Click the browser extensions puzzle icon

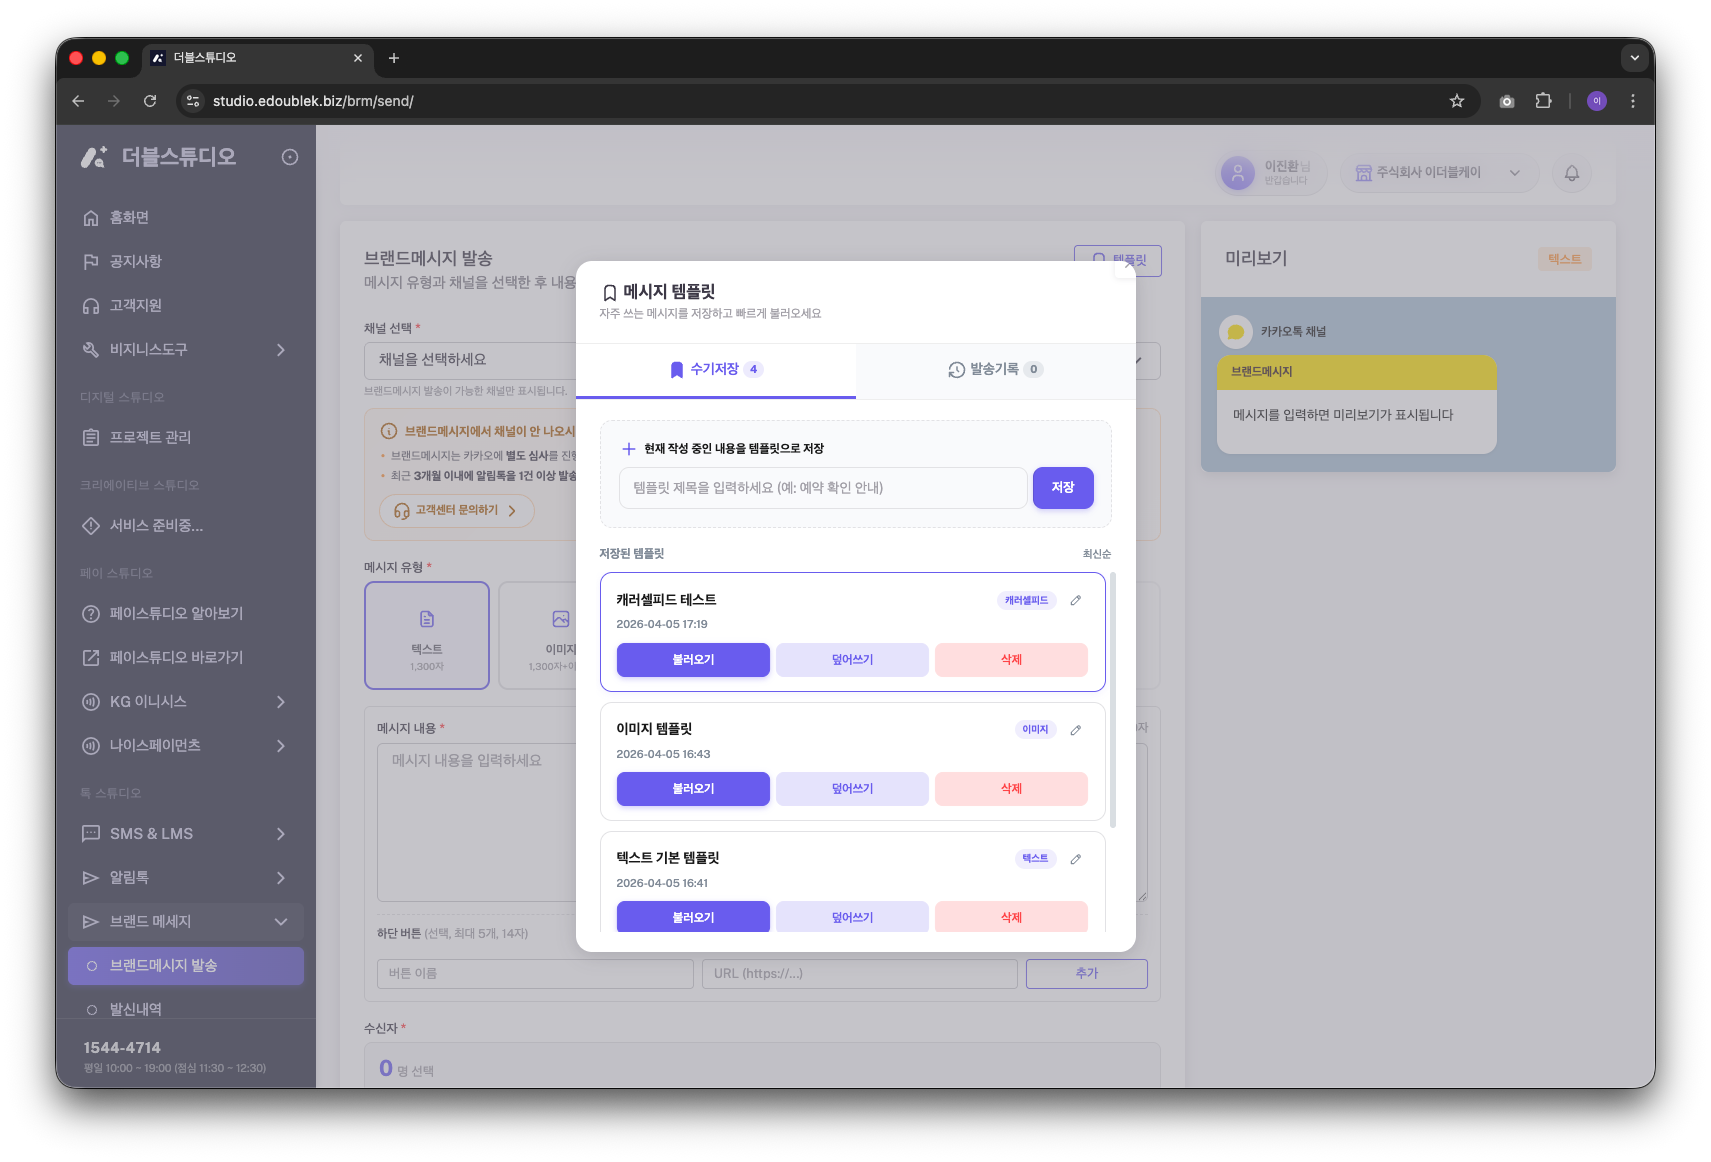(1543, 101)
